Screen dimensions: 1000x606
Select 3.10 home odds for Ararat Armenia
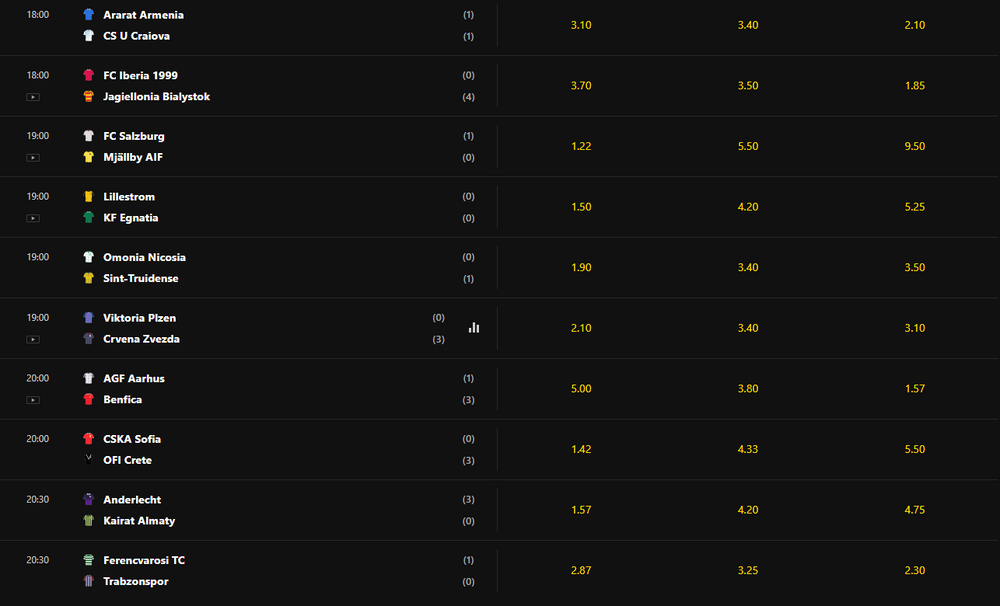[581, 25]
